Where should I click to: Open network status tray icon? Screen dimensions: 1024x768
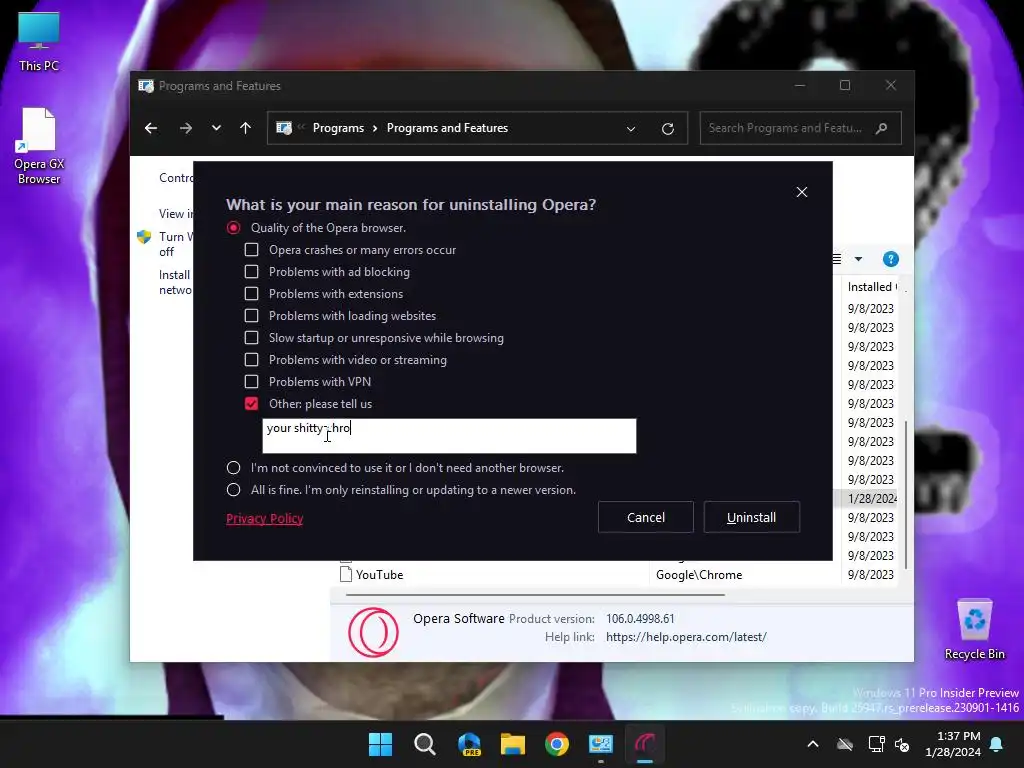tap(876, 744)
